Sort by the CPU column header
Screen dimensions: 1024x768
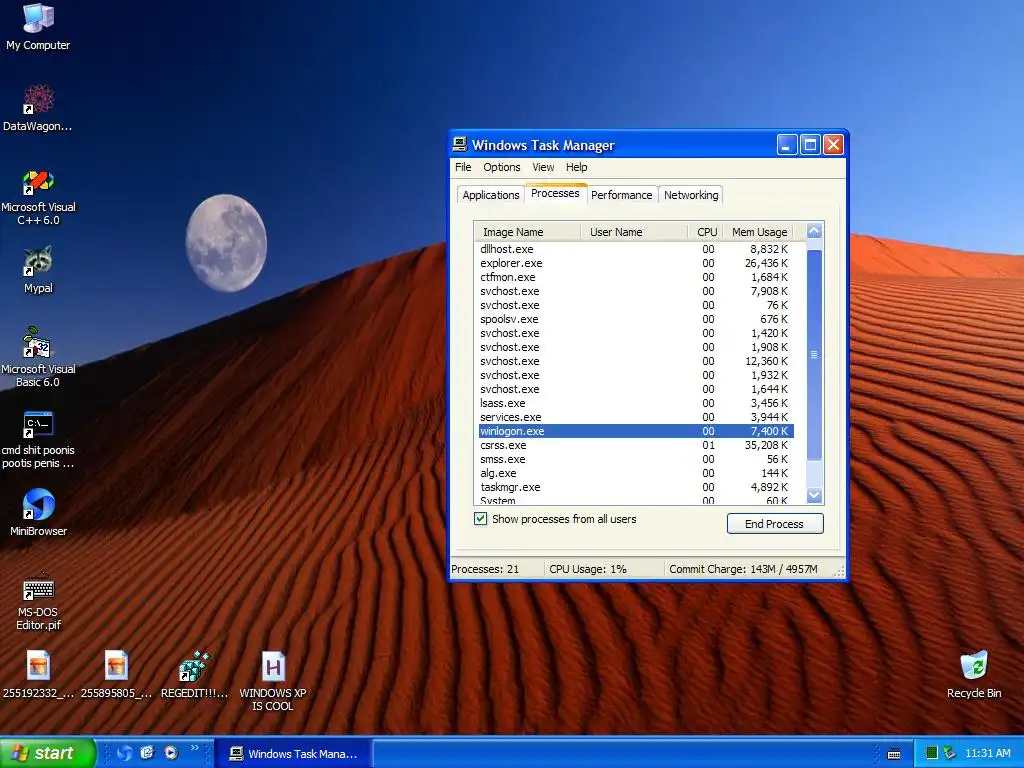(706, 232)
